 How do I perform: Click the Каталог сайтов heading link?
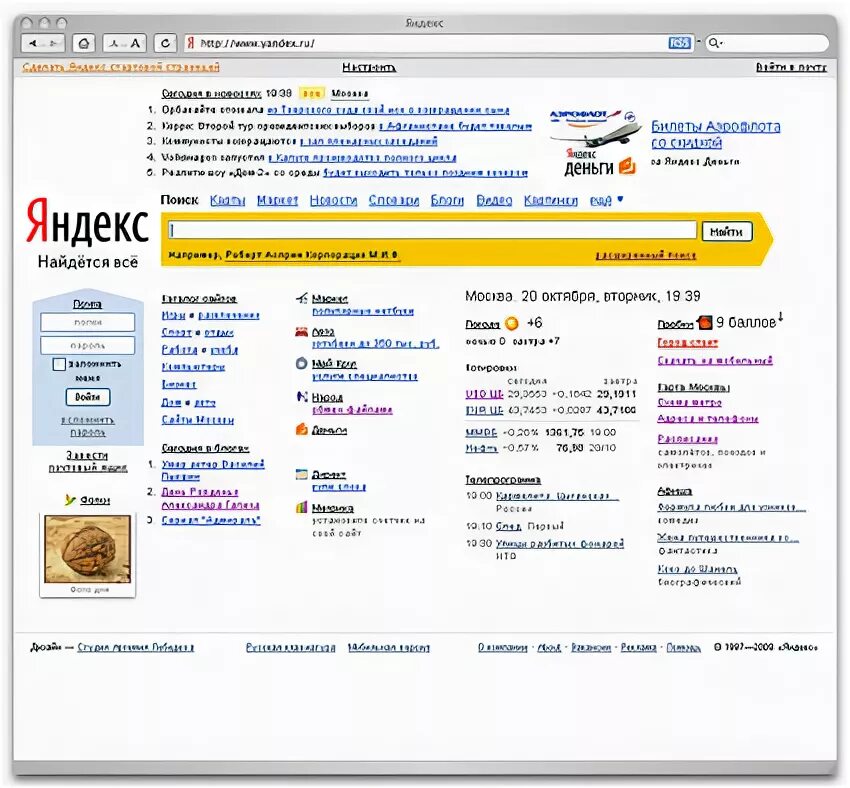coord(199,299)
